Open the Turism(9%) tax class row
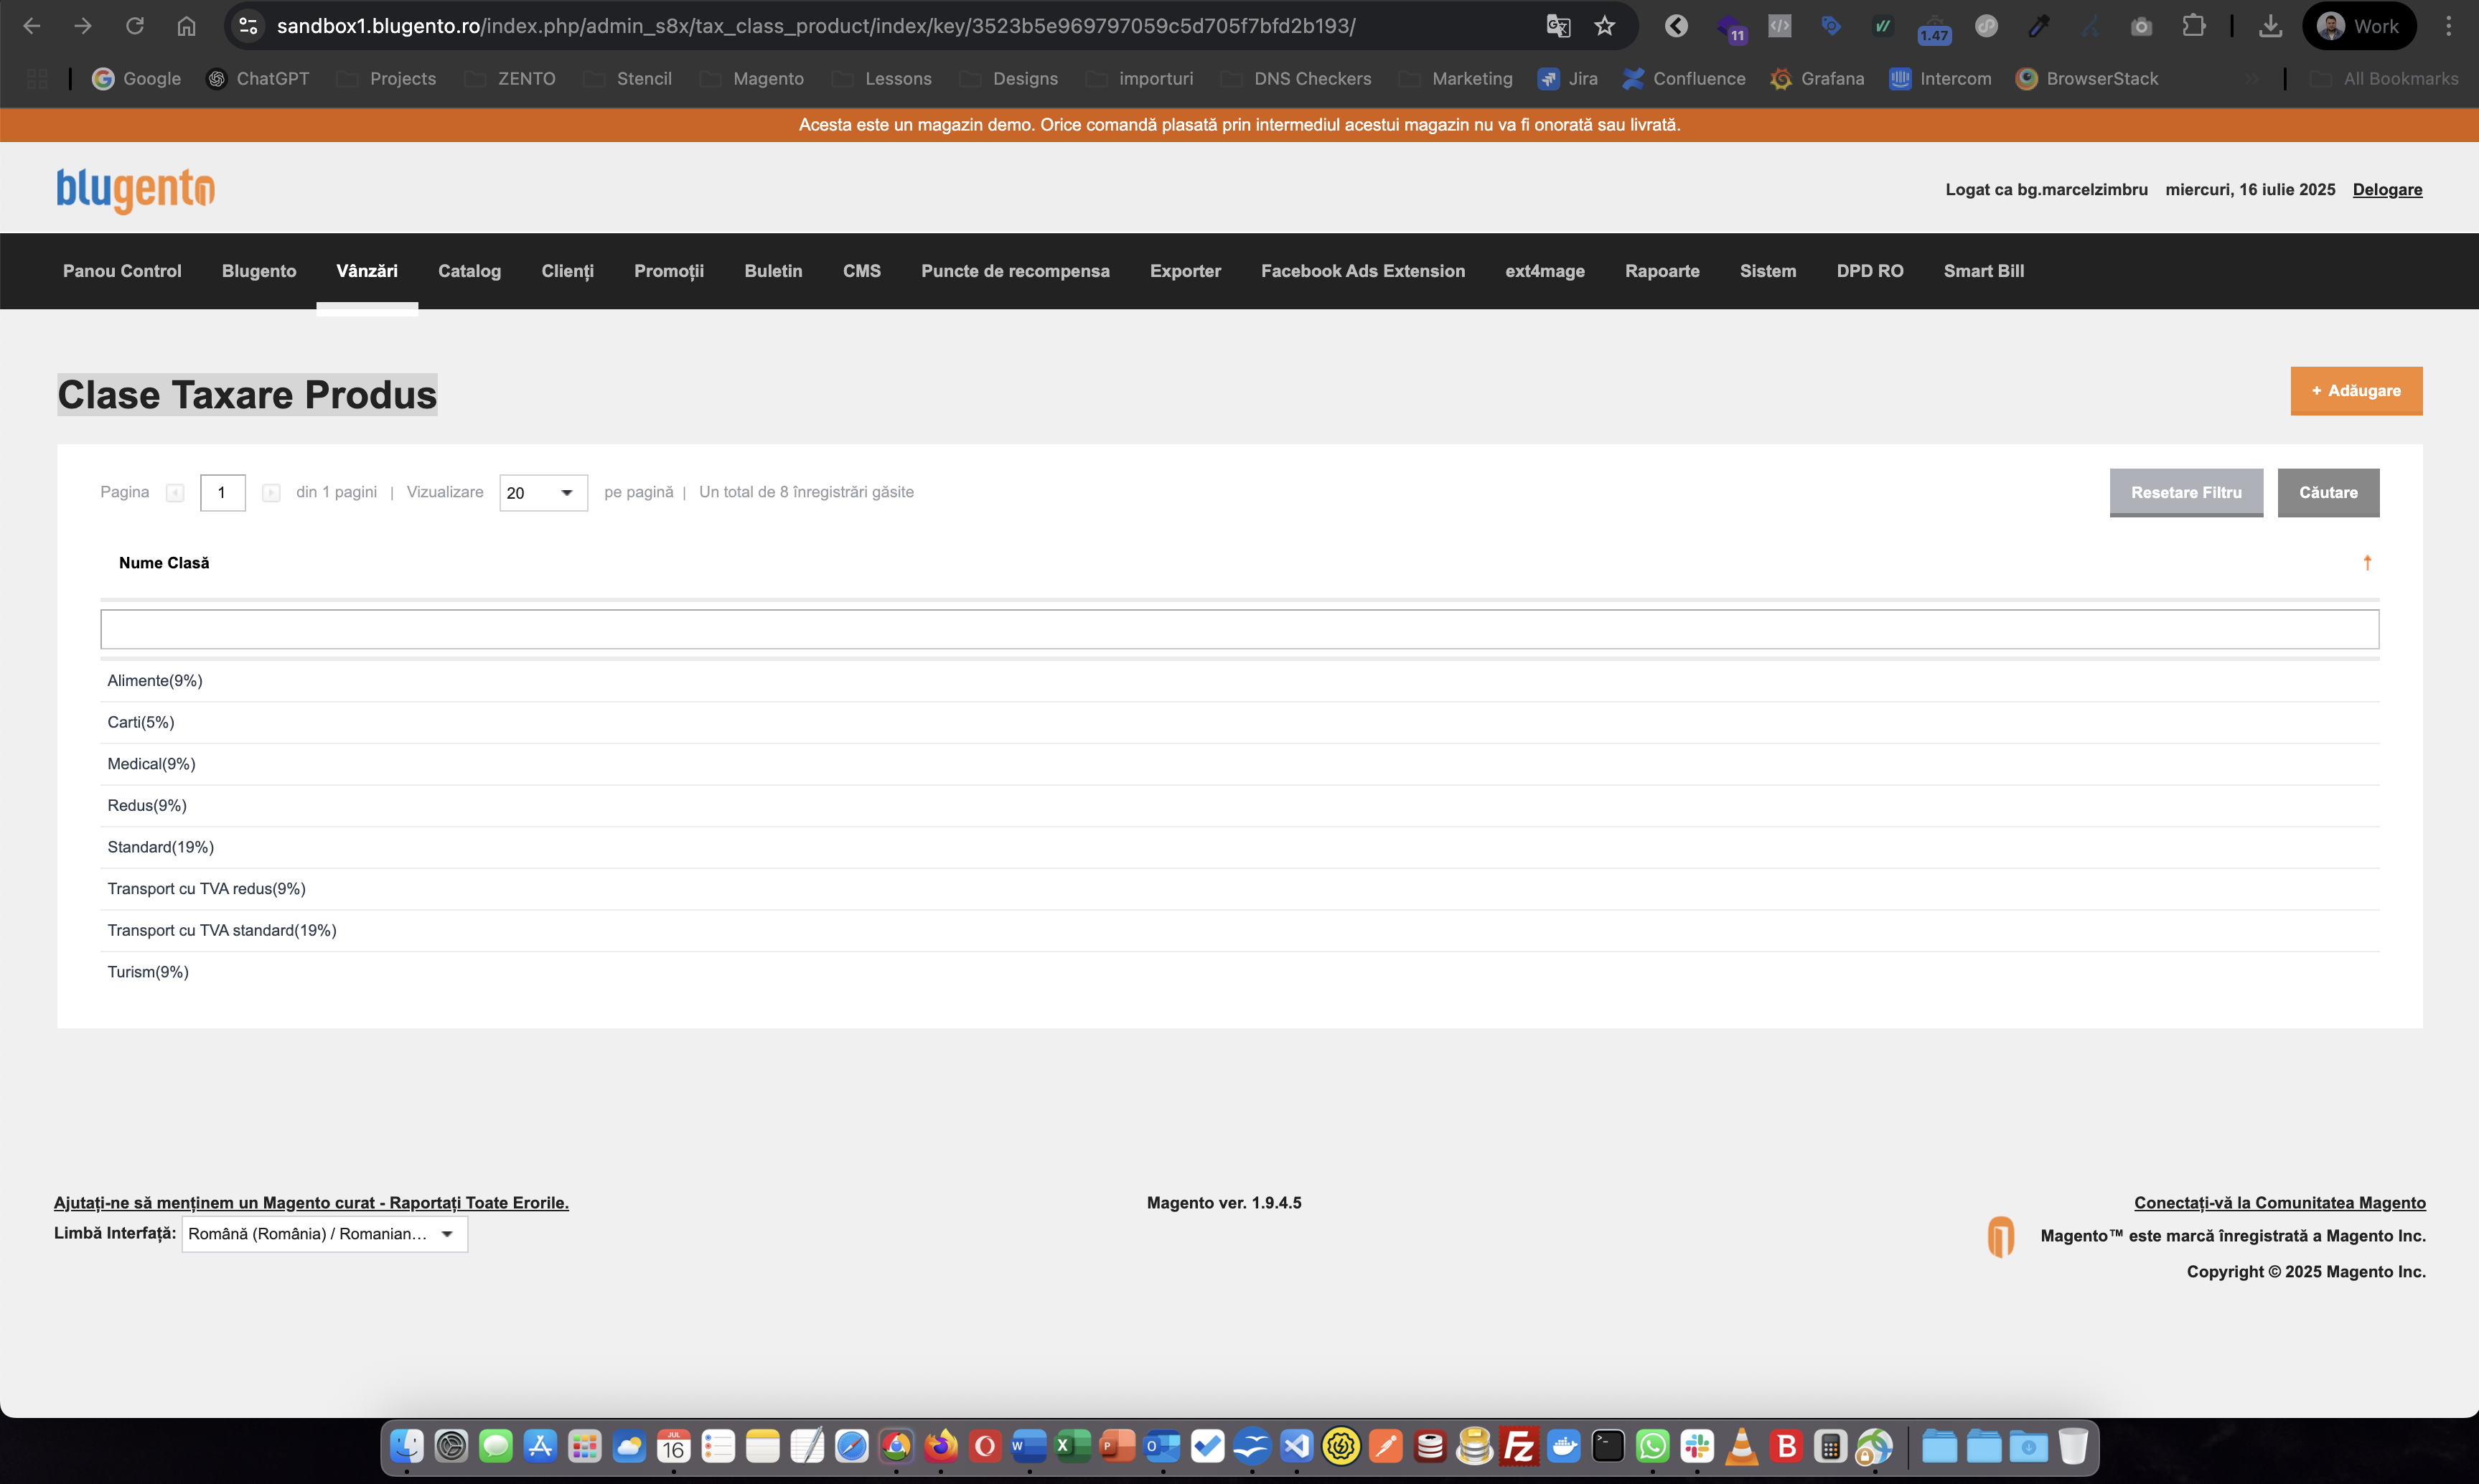 (1239, 972)
